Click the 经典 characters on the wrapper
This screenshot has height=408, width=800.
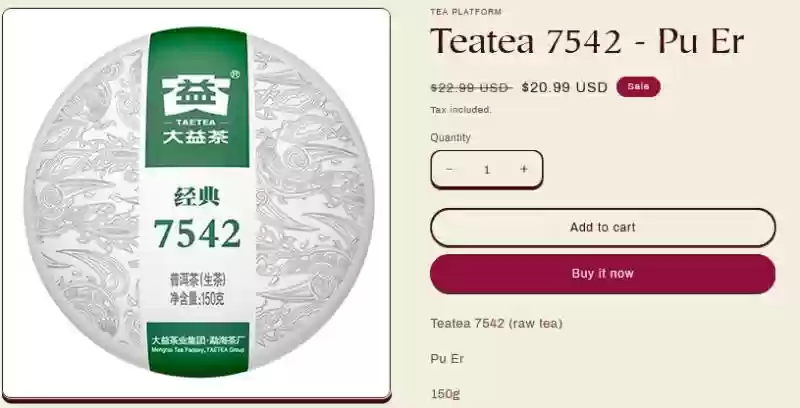point(197,197)
